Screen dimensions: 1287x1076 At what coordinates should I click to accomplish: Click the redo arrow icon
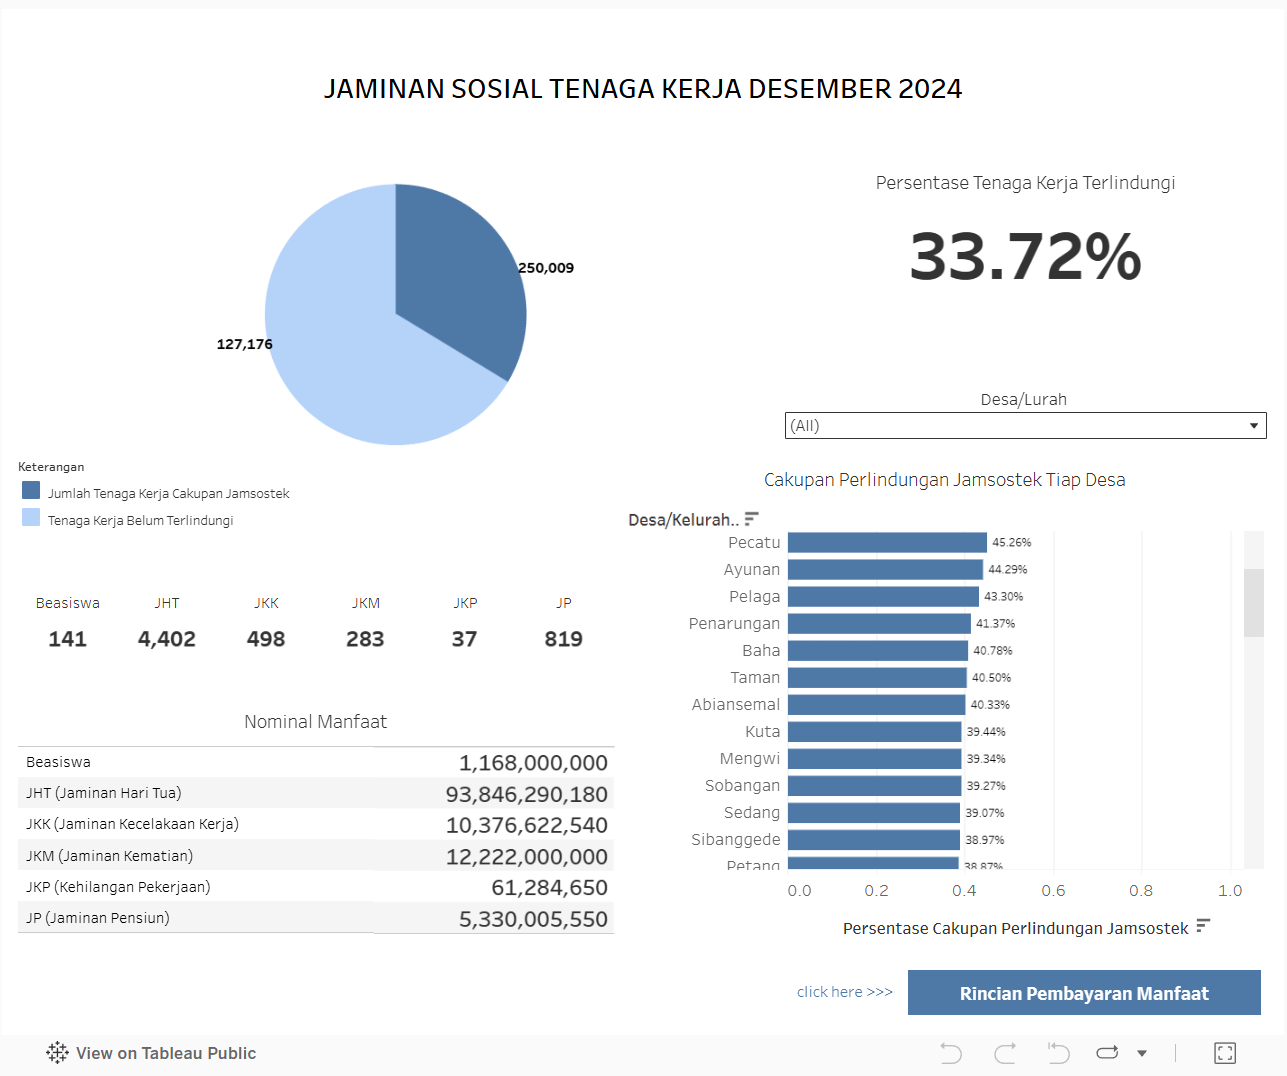pos(1004,1052)
